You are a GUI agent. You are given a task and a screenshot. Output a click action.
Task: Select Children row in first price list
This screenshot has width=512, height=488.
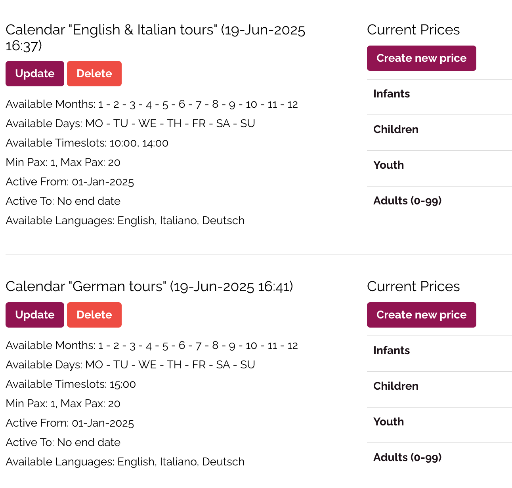coord(439,133)
